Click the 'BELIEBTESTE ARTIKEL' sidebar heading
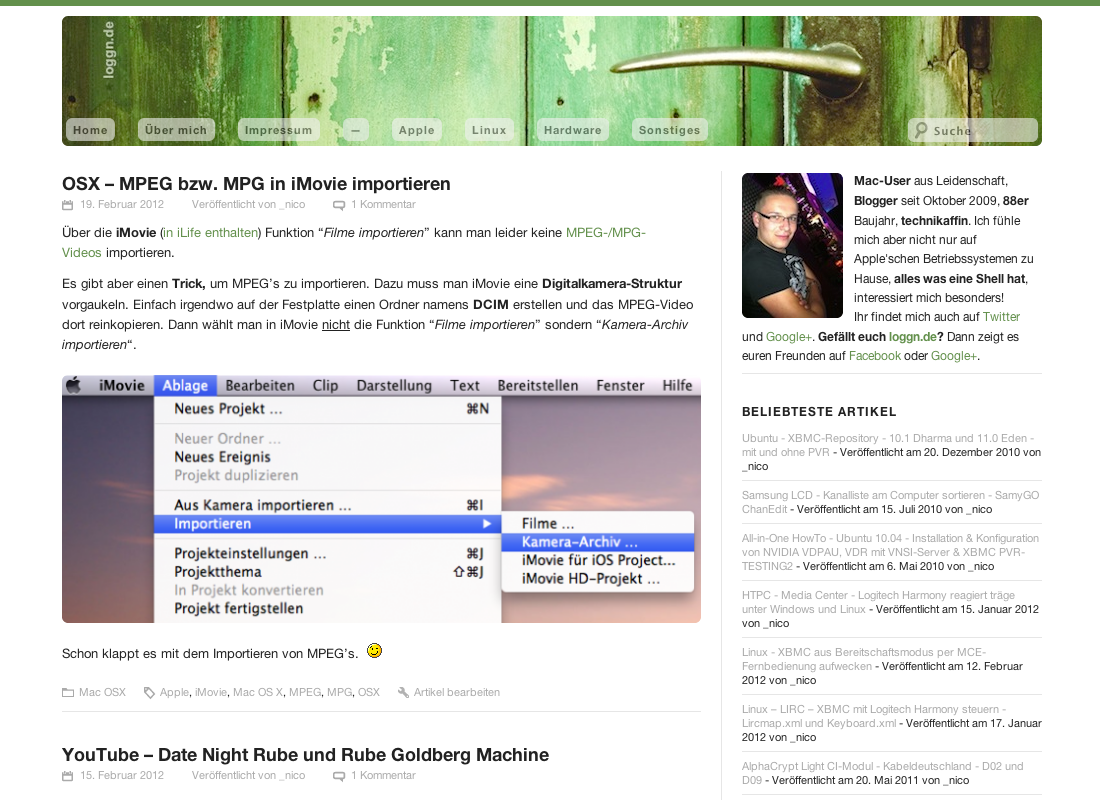1100x800 pixels. point(819,412)
